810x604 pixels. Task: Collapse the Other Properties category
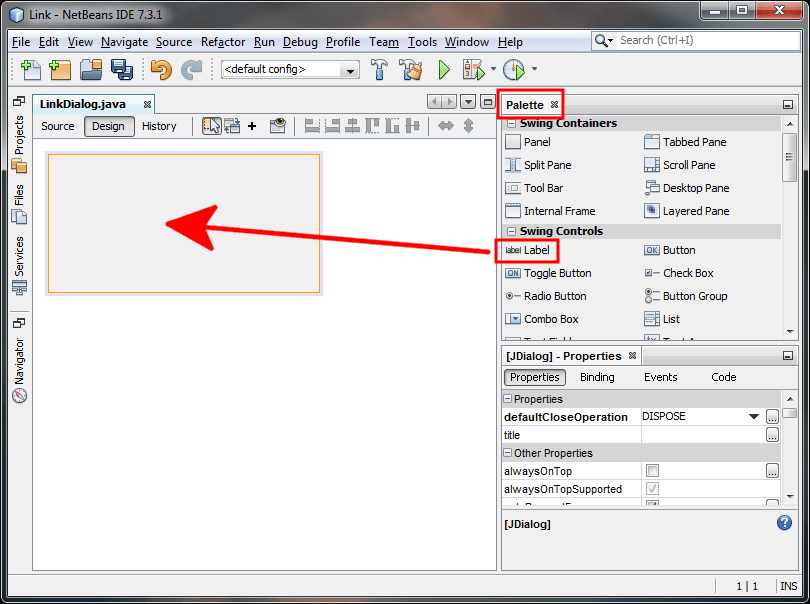[x=508, y=453]
